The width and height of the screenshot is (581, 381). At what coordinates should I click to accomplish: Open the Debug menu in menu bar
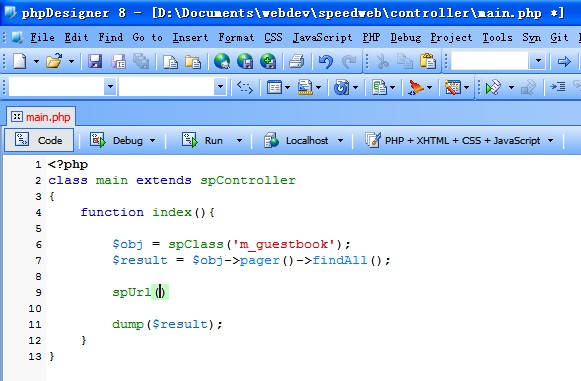click(406, 37)
